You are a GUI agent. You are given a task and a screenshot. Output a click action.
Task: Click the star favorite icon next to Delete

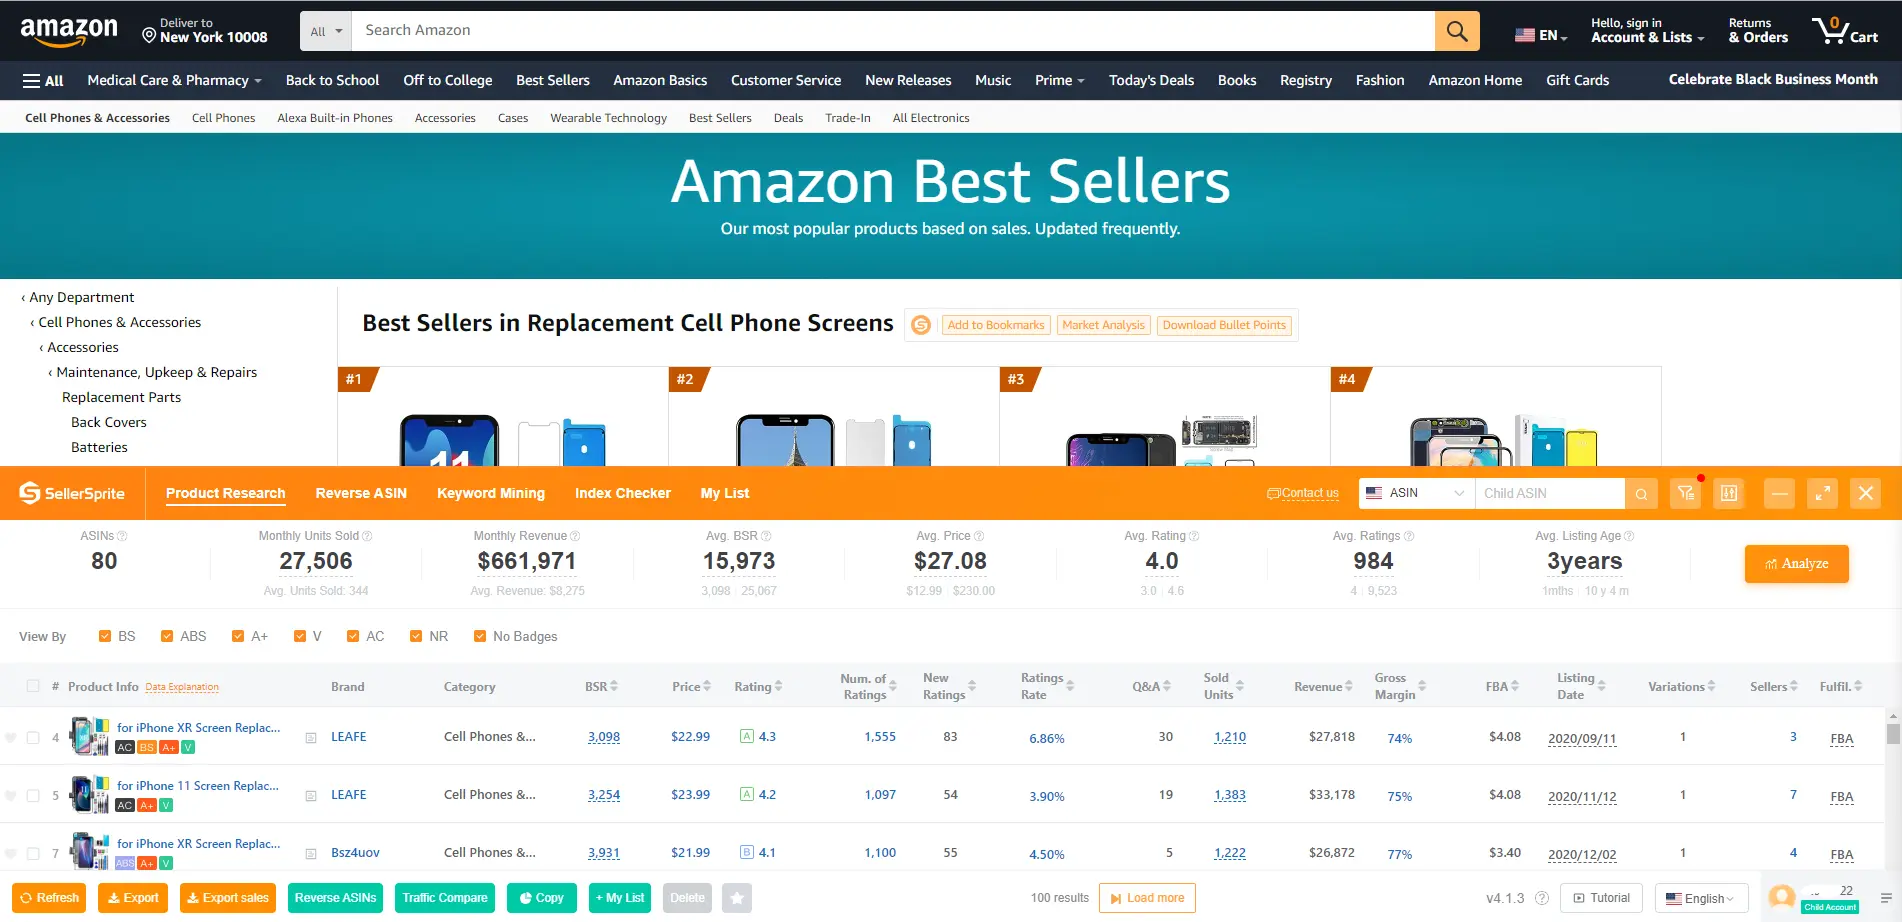pos(738,897)
